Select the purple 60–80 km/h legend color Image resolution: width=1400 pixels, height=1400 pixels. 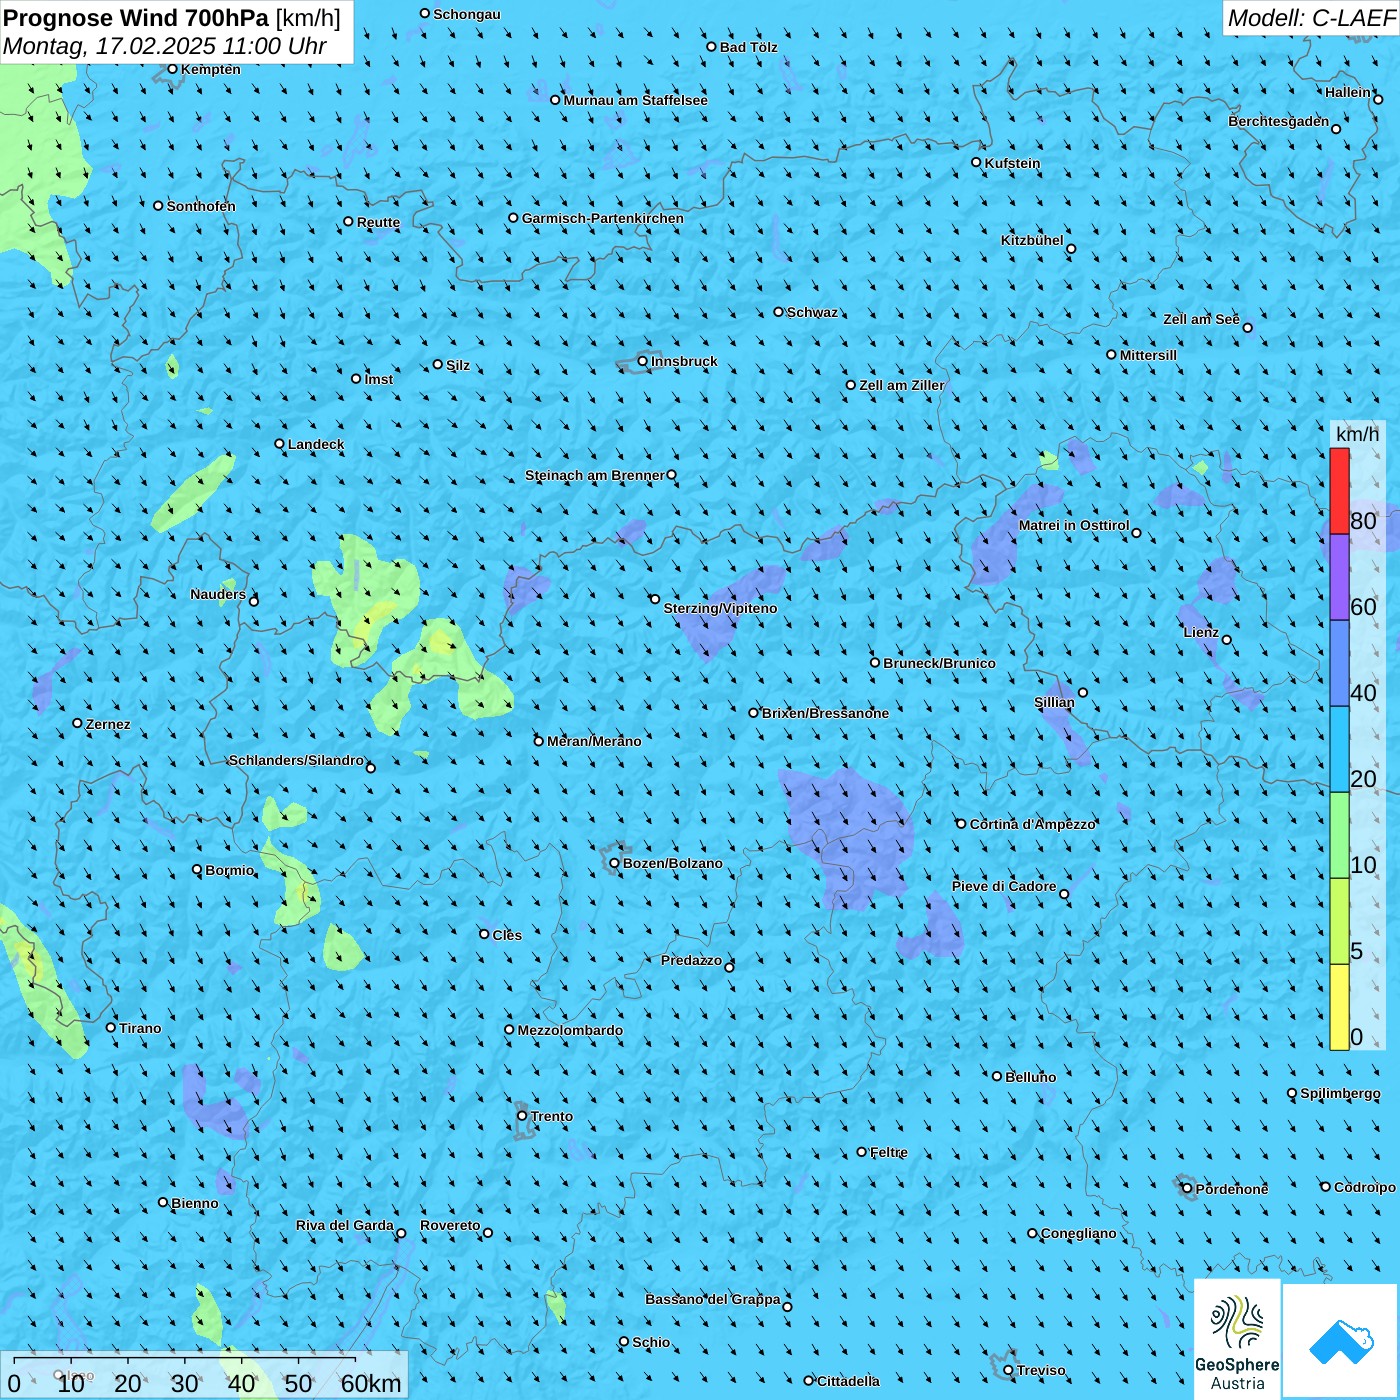[1339, 577]
